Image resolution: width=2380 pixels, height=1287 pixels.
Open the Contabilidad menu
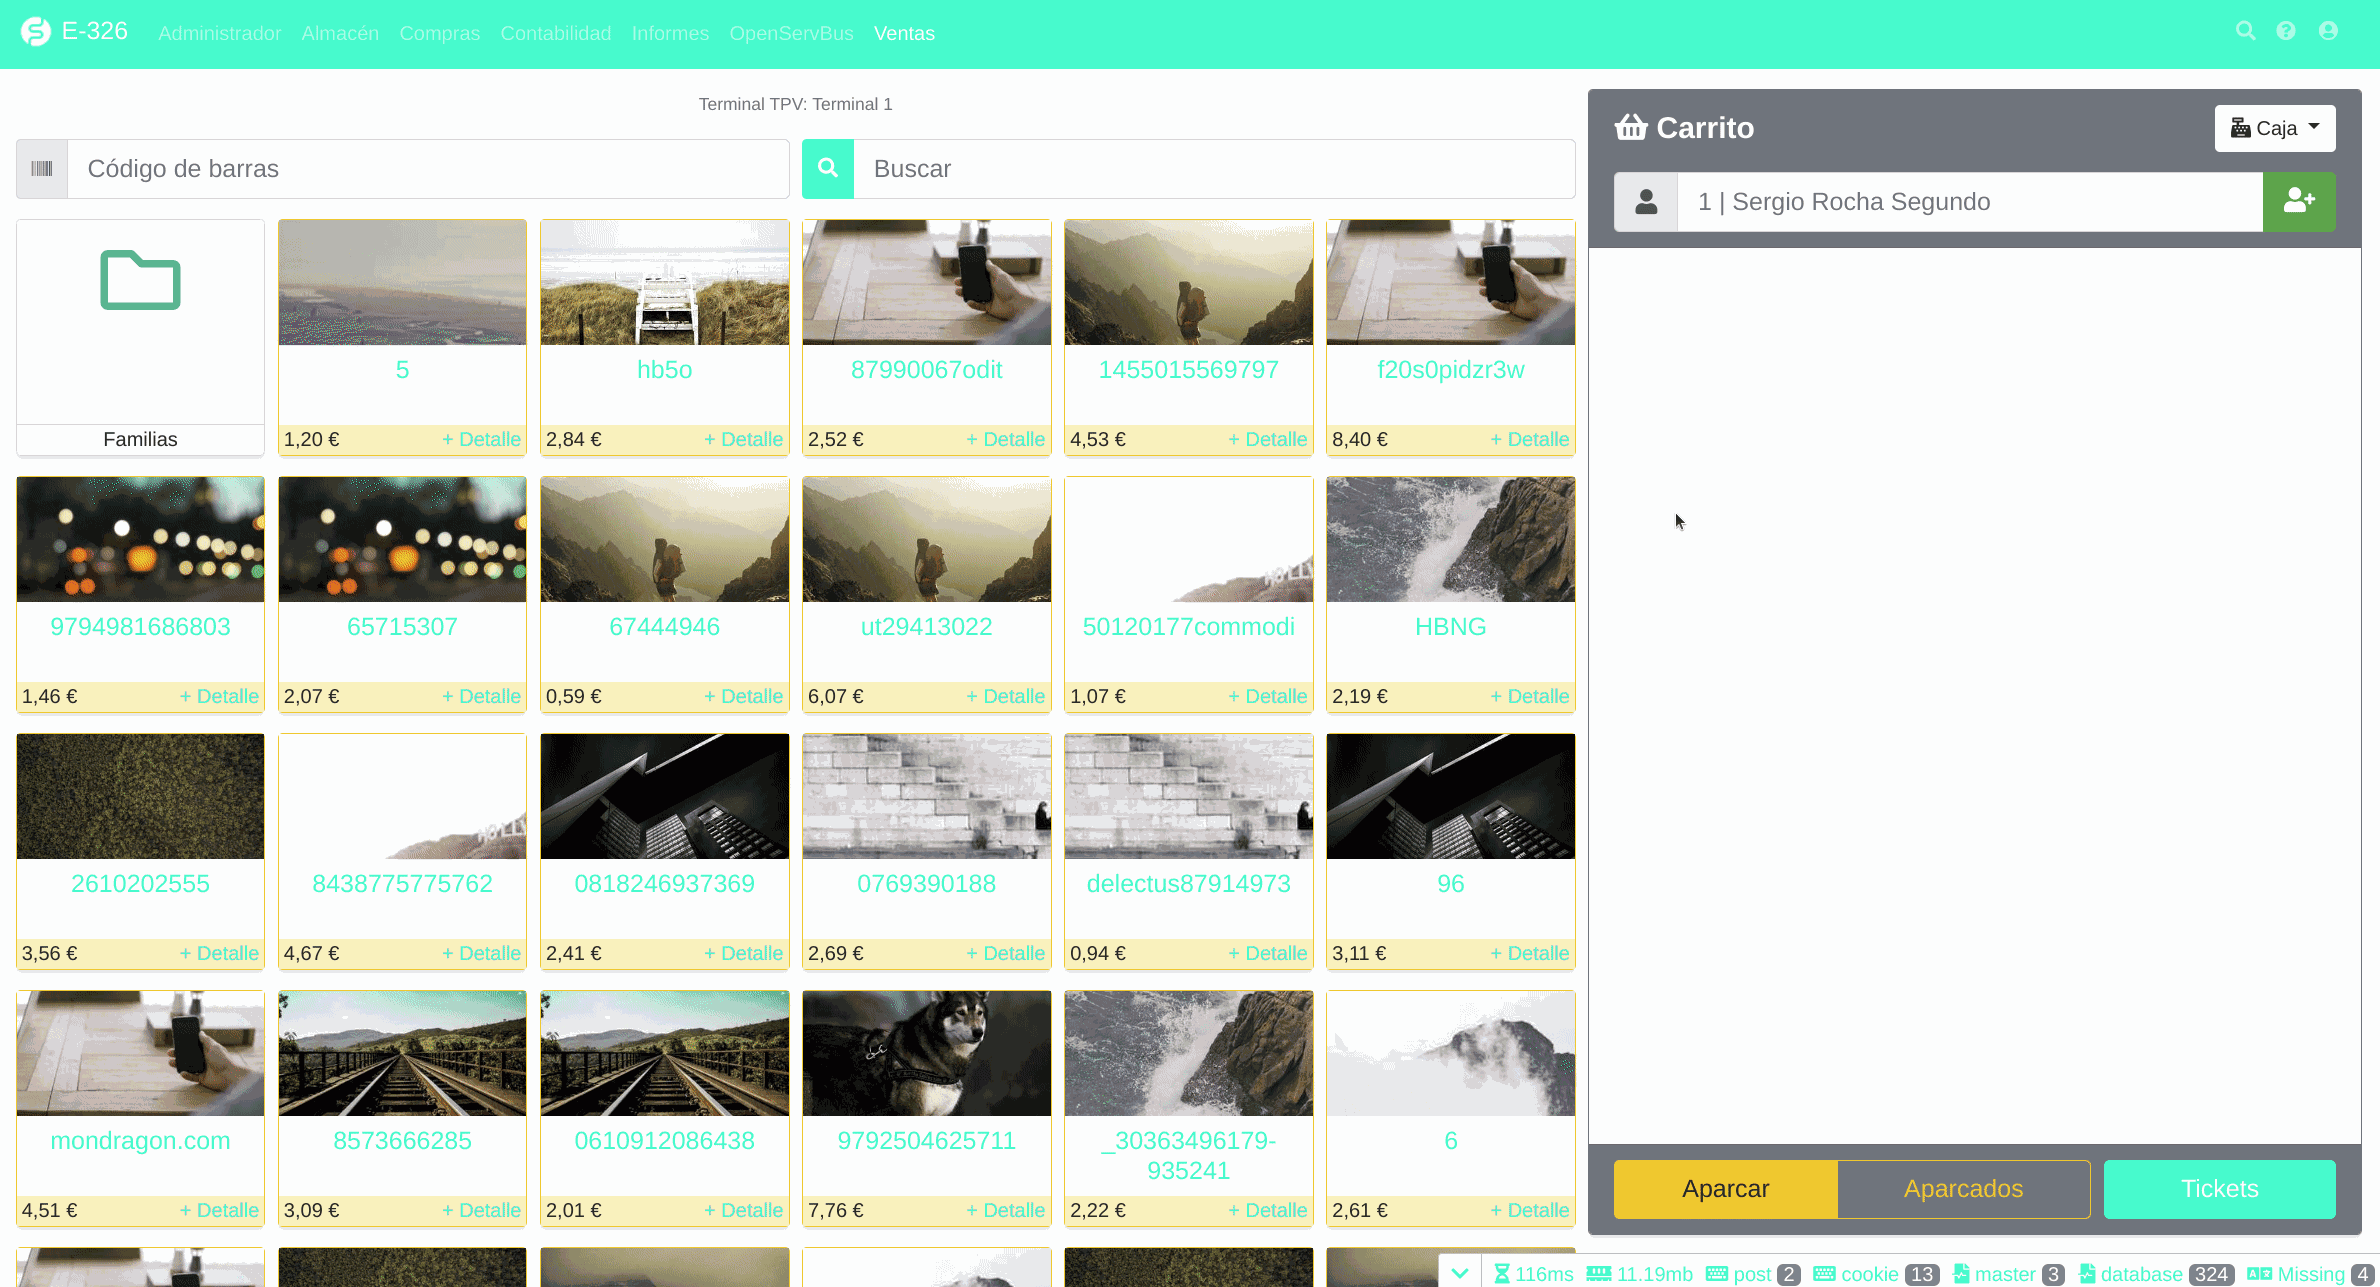[x=556, y=33]
